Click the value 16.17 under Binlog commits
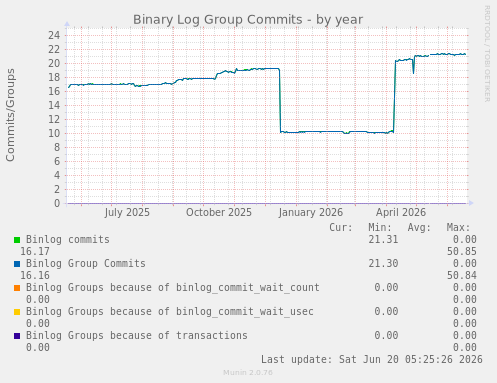Viewport: 497px width, 383px height. coord(35,252)
